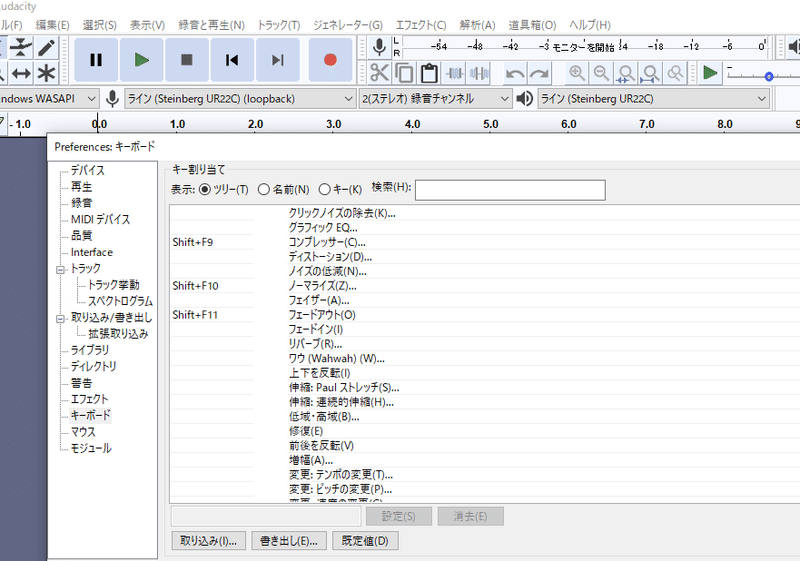Start recording with the red Record button
This screenshot has width=800, height=561.
click(x=330, y=60)
